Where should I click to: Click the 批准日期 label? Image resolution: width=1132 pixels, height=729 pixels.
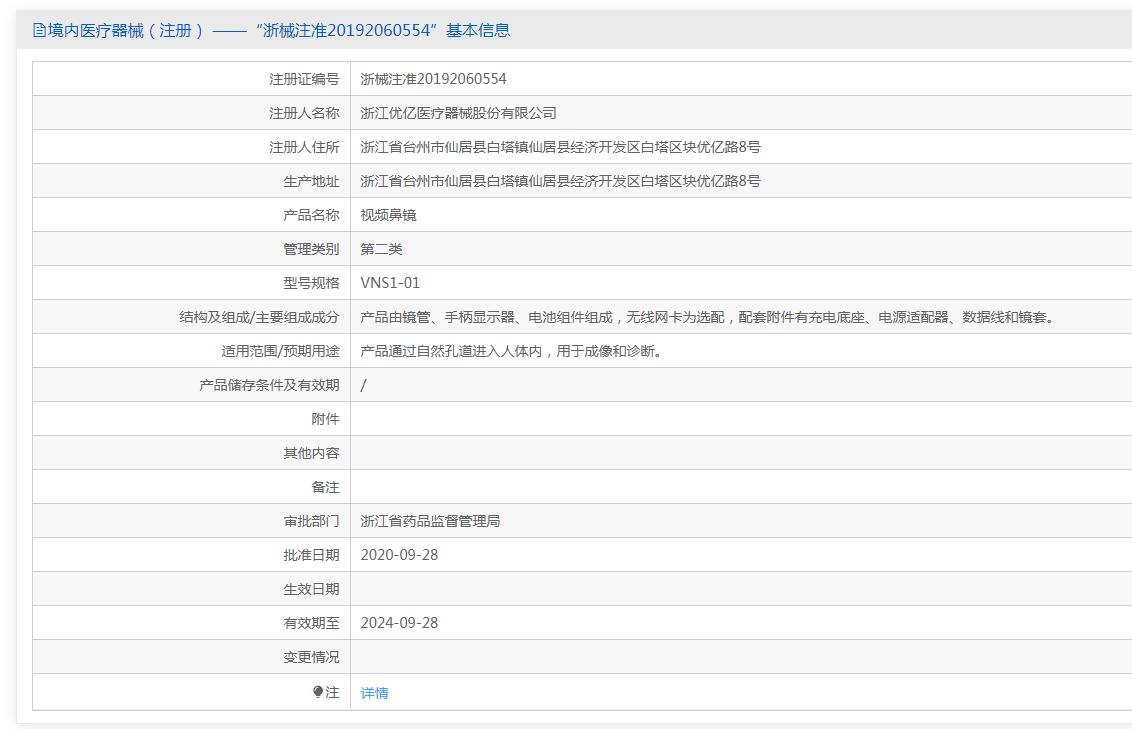coord(311,554)
